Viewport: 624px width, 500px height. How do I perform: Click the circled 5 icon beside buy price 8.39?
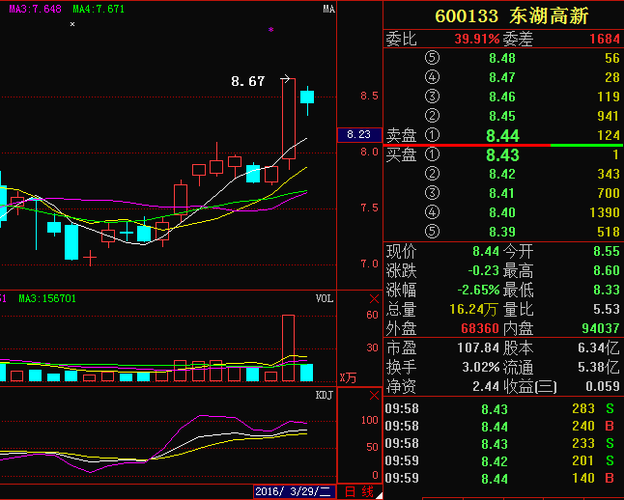tap(432, 232)
